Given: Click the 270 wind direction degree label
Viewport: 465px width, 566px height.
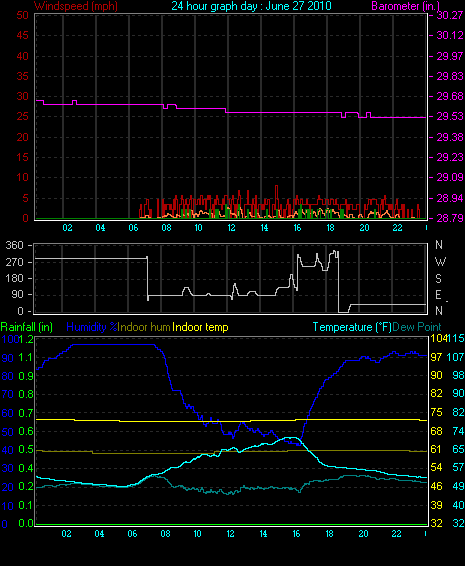Looking at the screenshot, I should coord(14,262).
